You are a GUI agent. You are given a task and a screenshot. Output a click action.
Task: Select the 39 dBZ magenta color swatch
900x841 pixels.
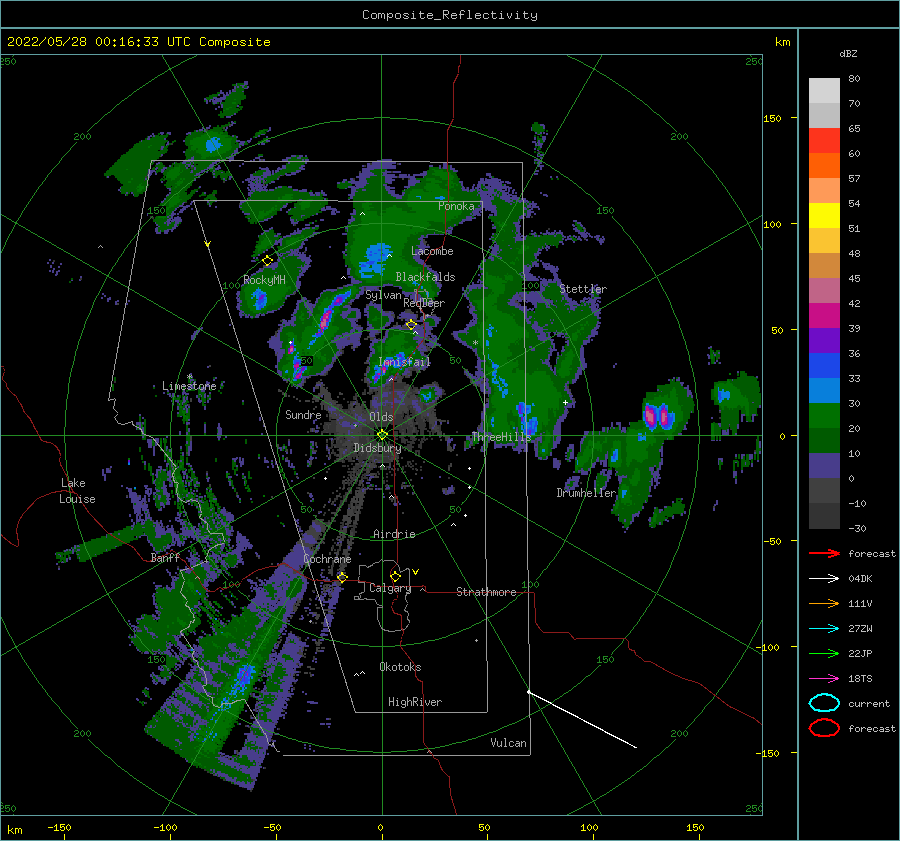[x=824, y=316]
